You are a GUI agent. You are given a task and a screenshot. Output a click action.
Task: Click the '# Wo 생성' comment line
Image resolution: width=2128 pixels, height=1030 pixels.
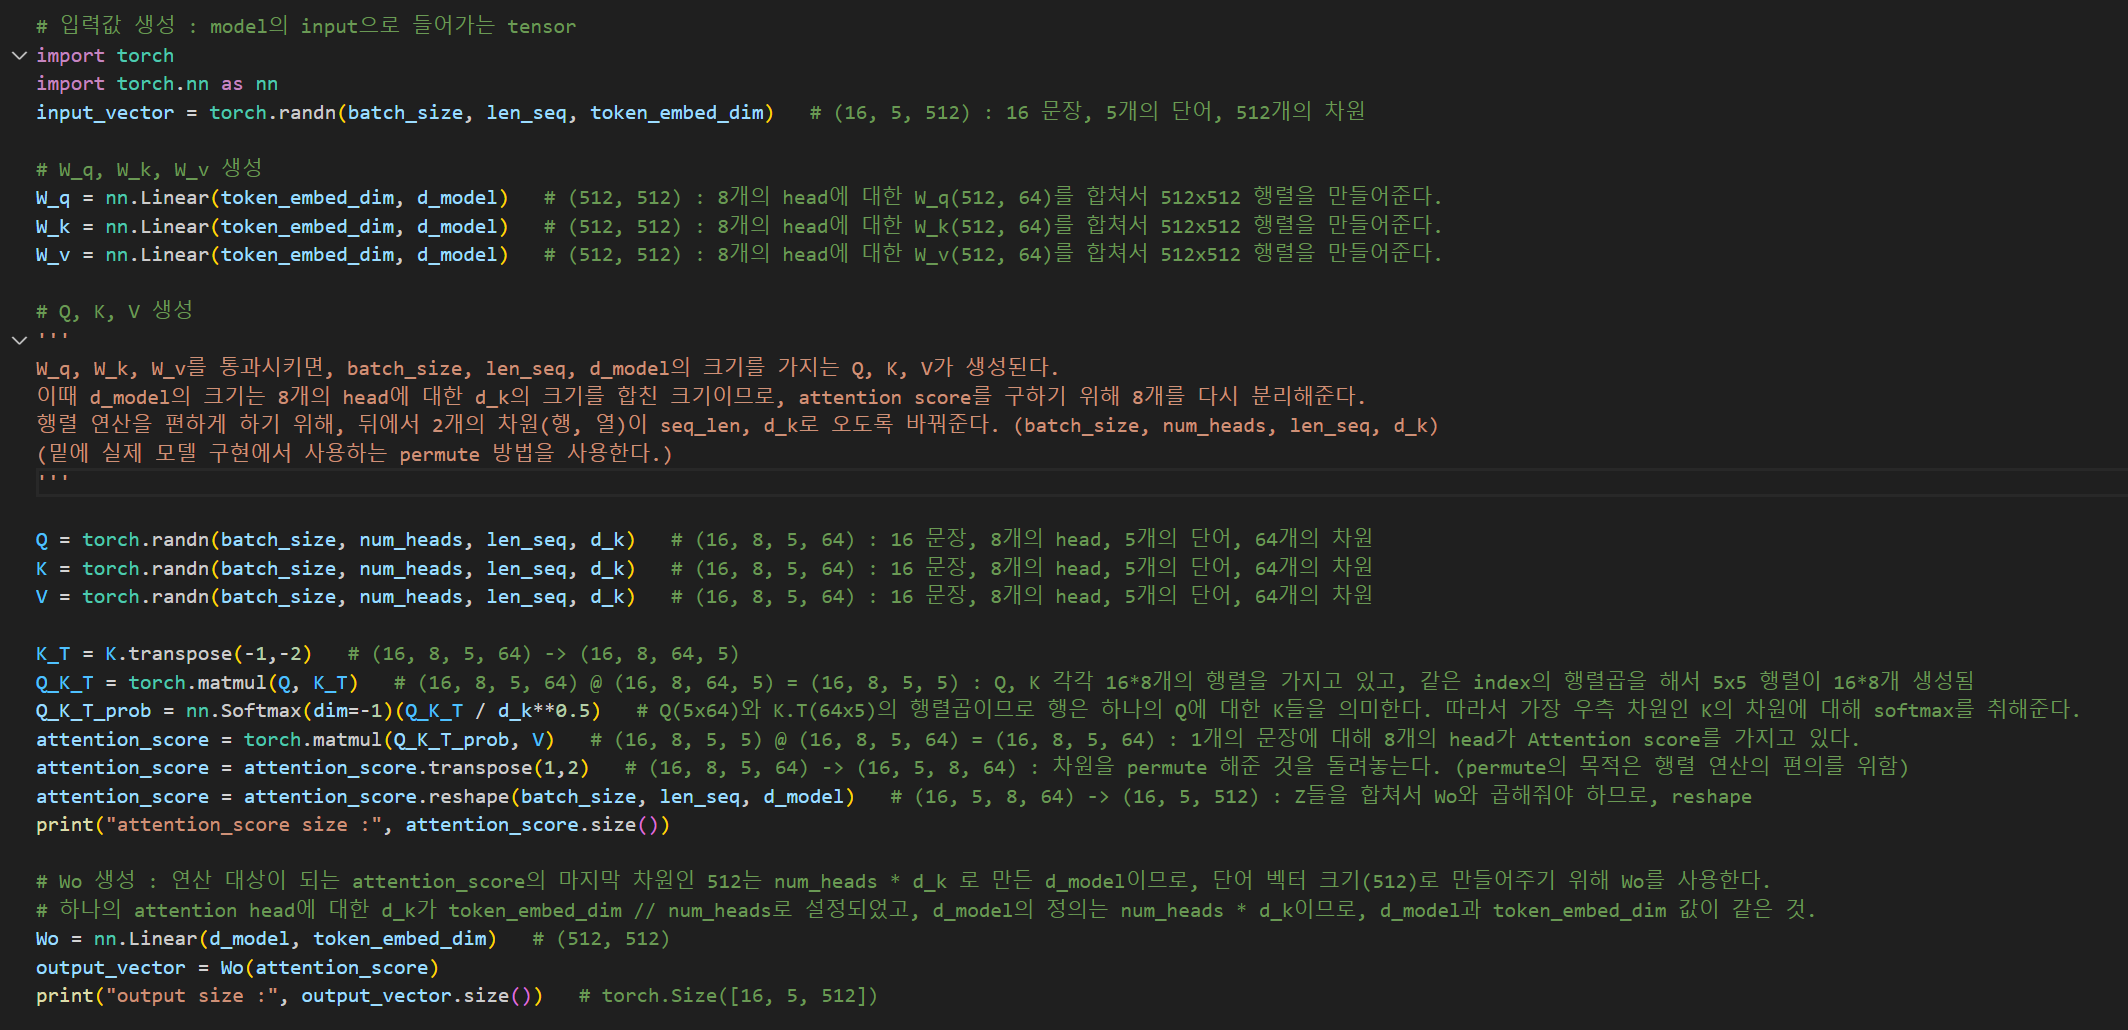903,881
